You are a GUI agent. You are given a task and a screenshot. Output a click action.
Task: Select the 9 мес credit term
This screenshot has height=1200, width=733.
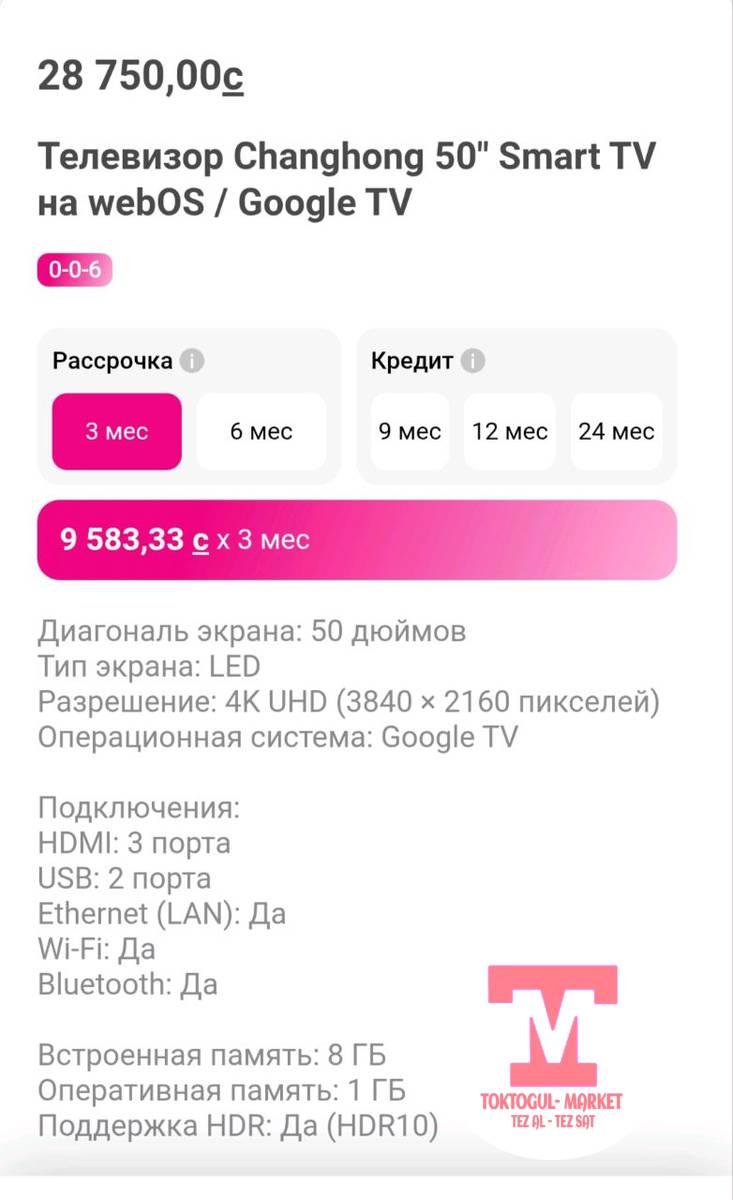point(410,431)
